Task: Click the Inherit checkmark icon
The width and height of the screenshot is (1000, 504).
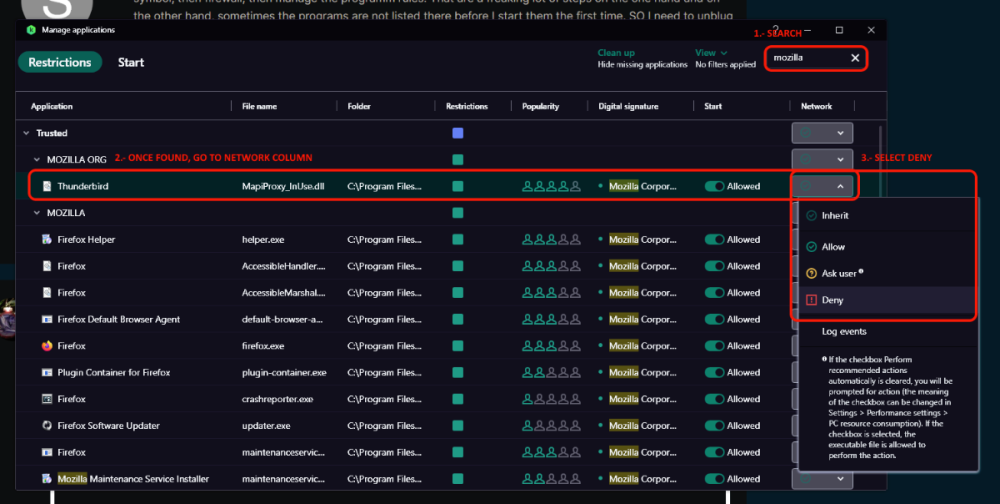Action: tap(811, 216)
